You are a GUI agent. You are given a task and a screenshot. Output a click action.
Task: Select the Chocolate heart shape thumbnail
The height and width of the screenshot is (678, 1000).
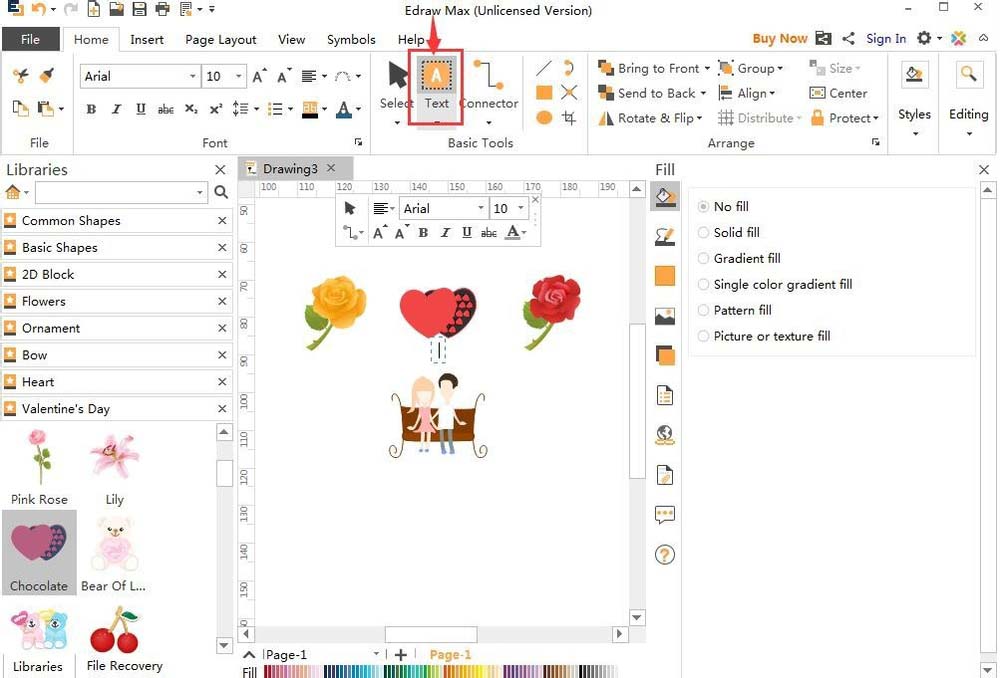(39, 545)
